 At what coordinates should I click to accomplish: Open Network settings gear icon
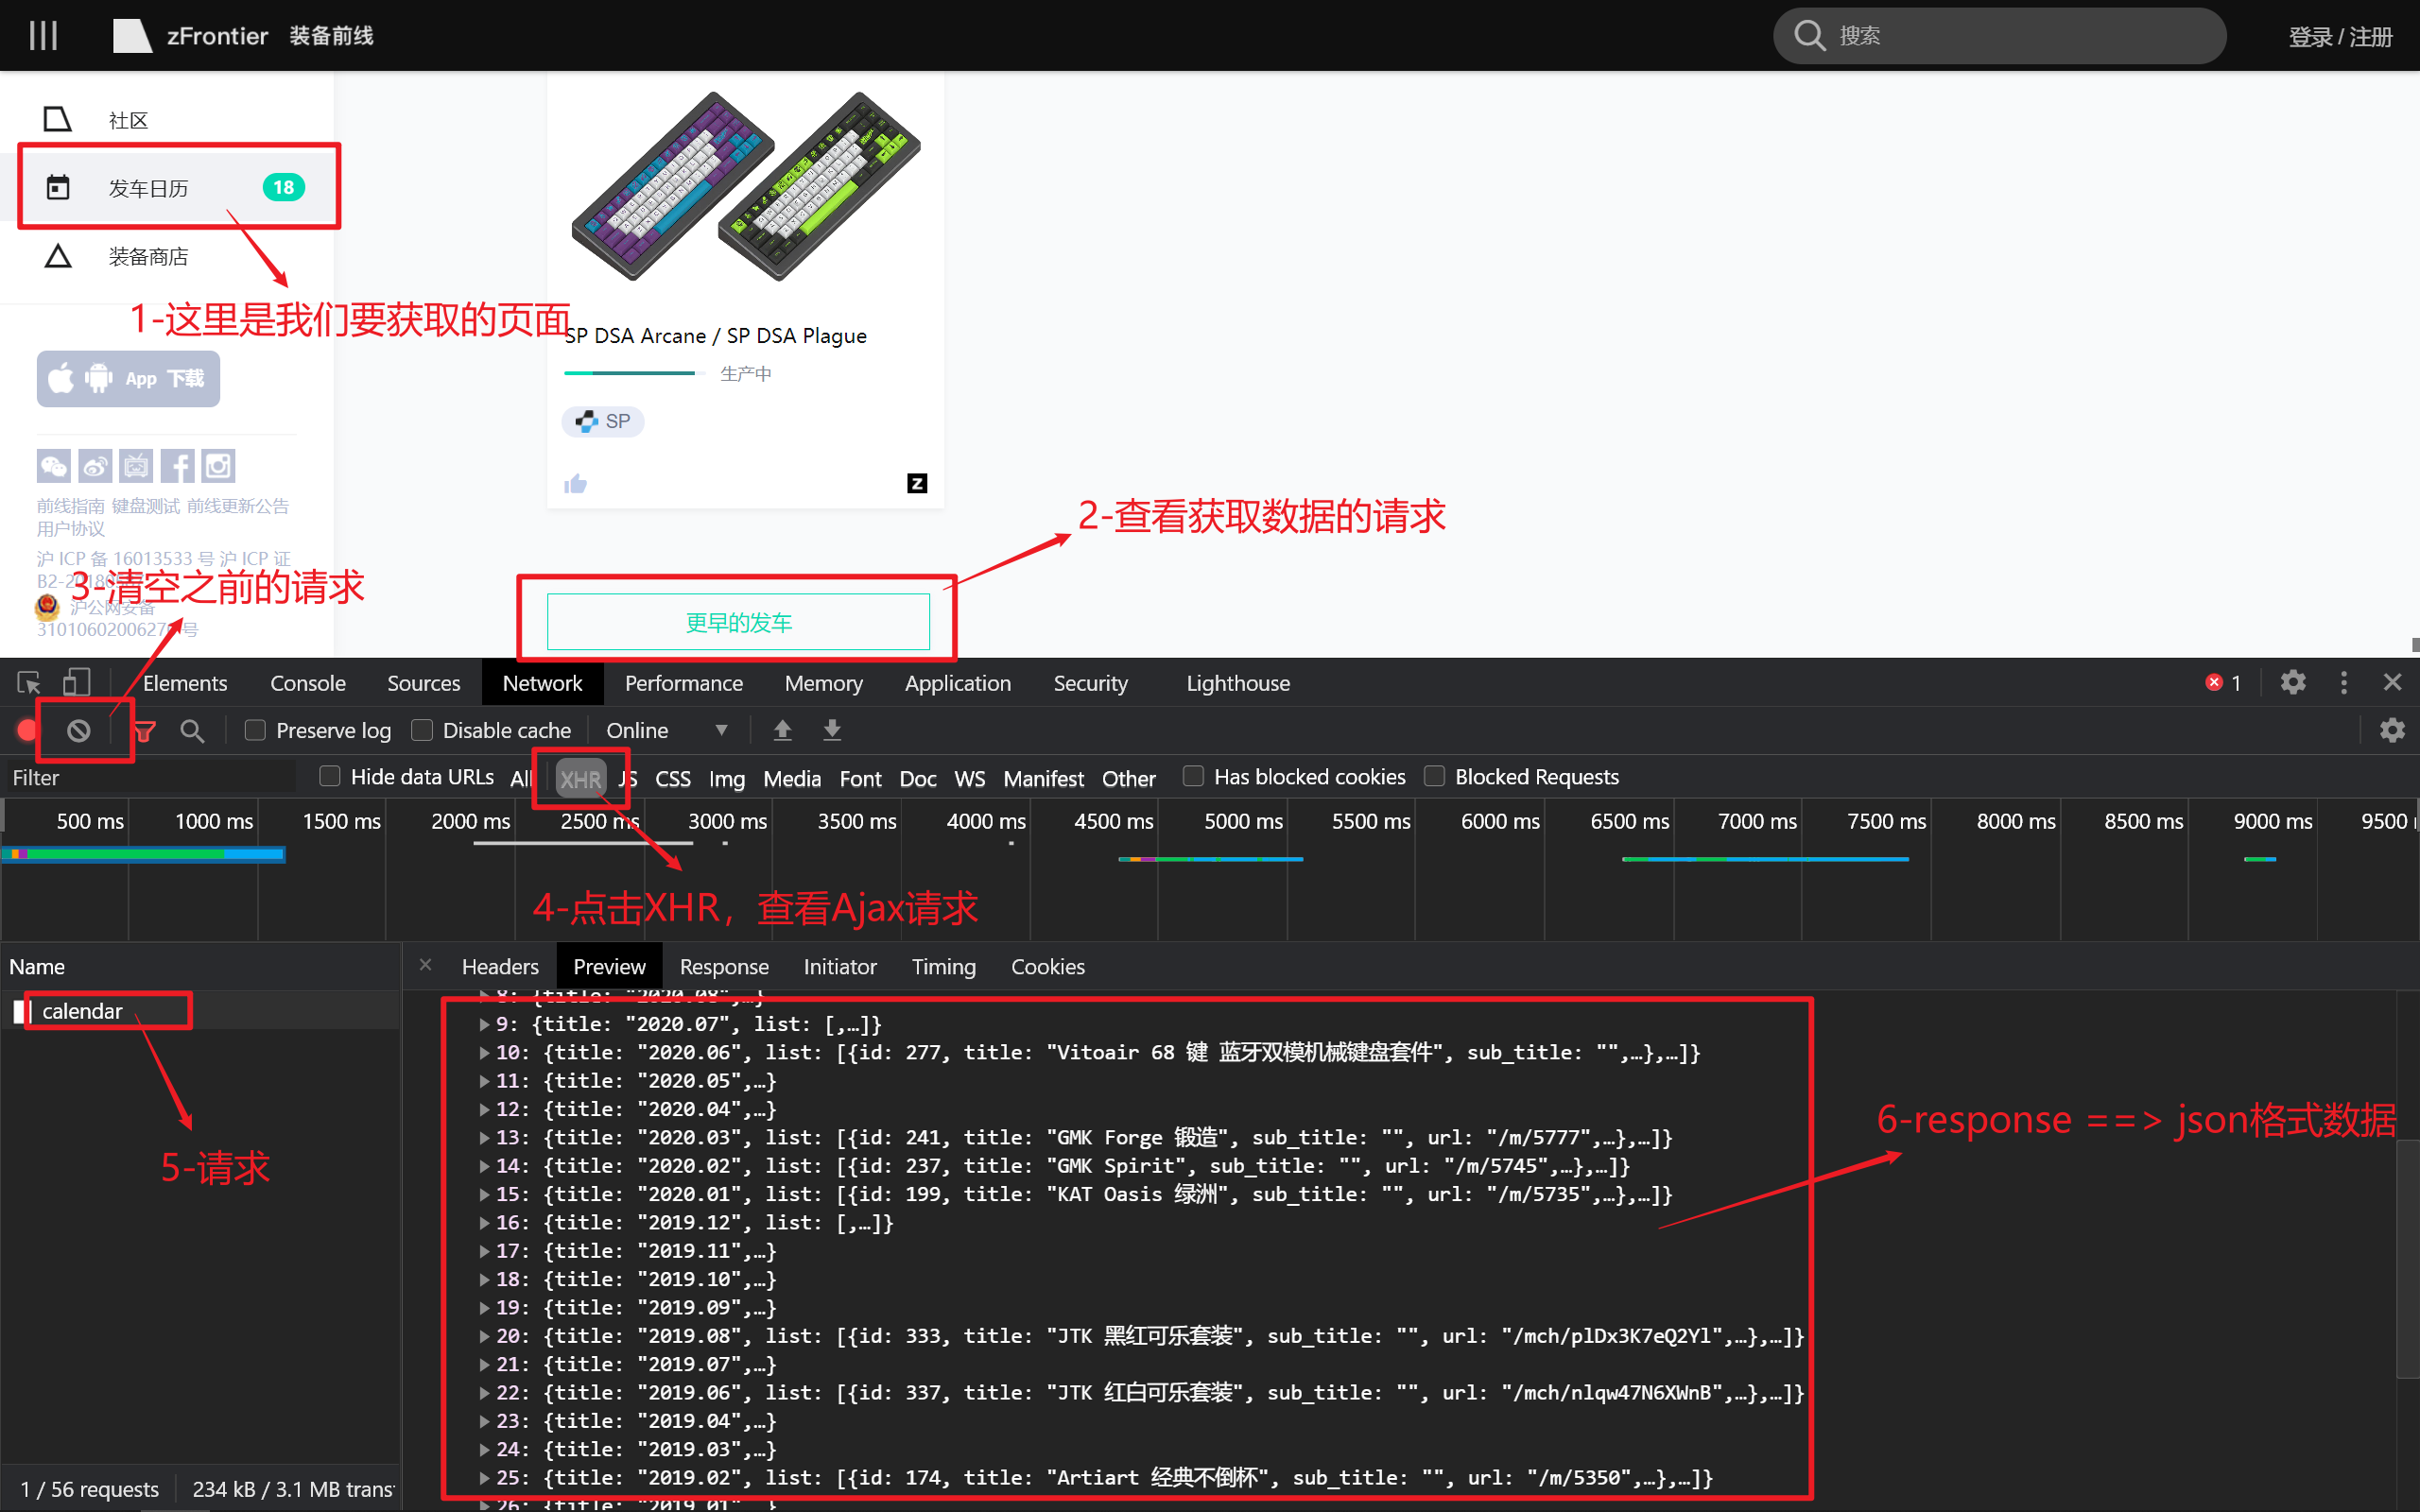click(2392, 731)
